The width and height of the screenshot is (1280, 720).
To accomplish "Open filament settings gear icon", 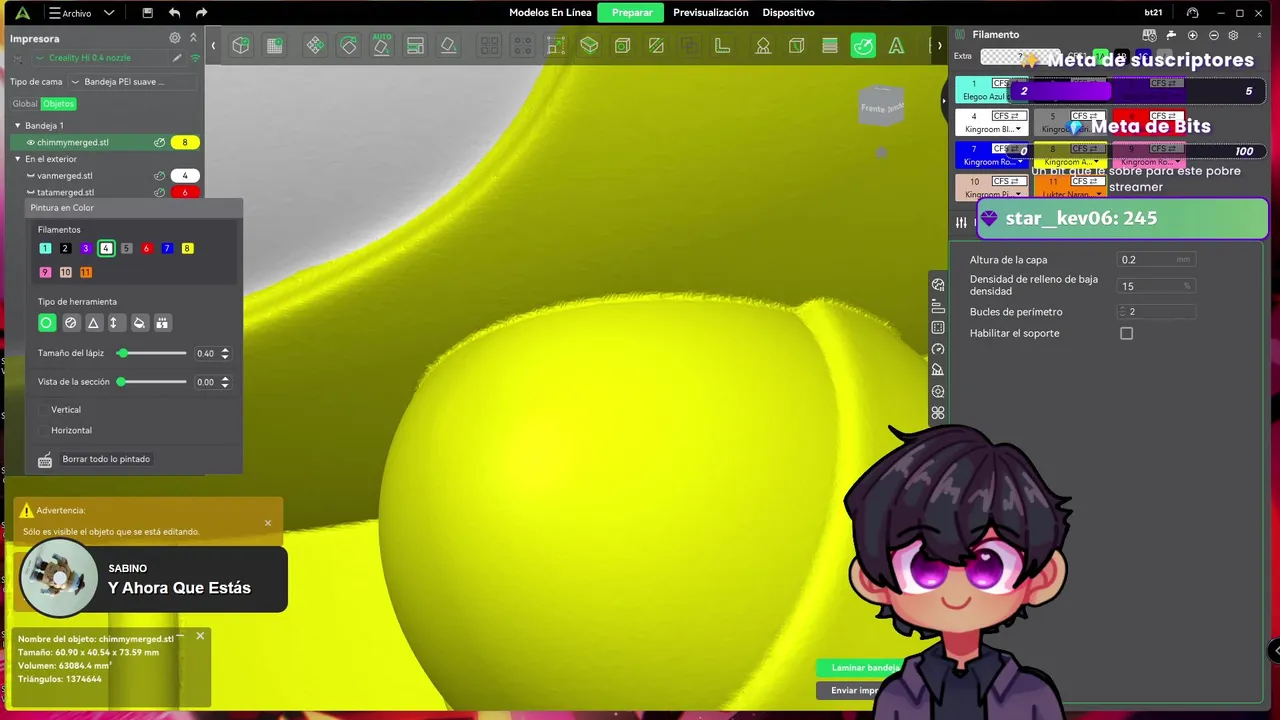I will pyautogui.click(x=1233, y=35).
